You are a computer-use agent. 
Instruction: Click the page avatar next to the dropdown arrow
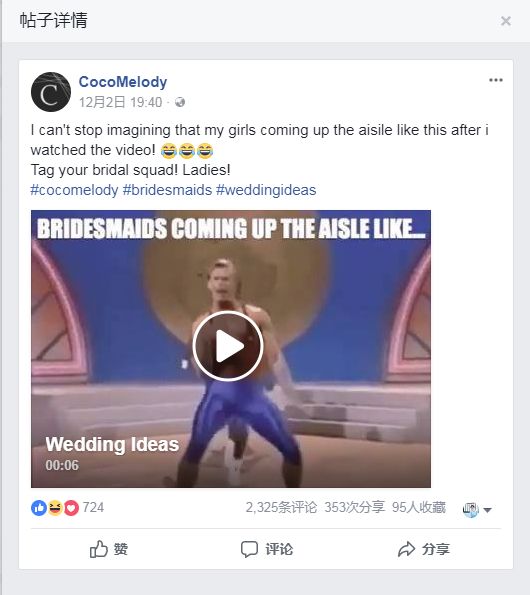pyautogui.click(x=471, y=510)
